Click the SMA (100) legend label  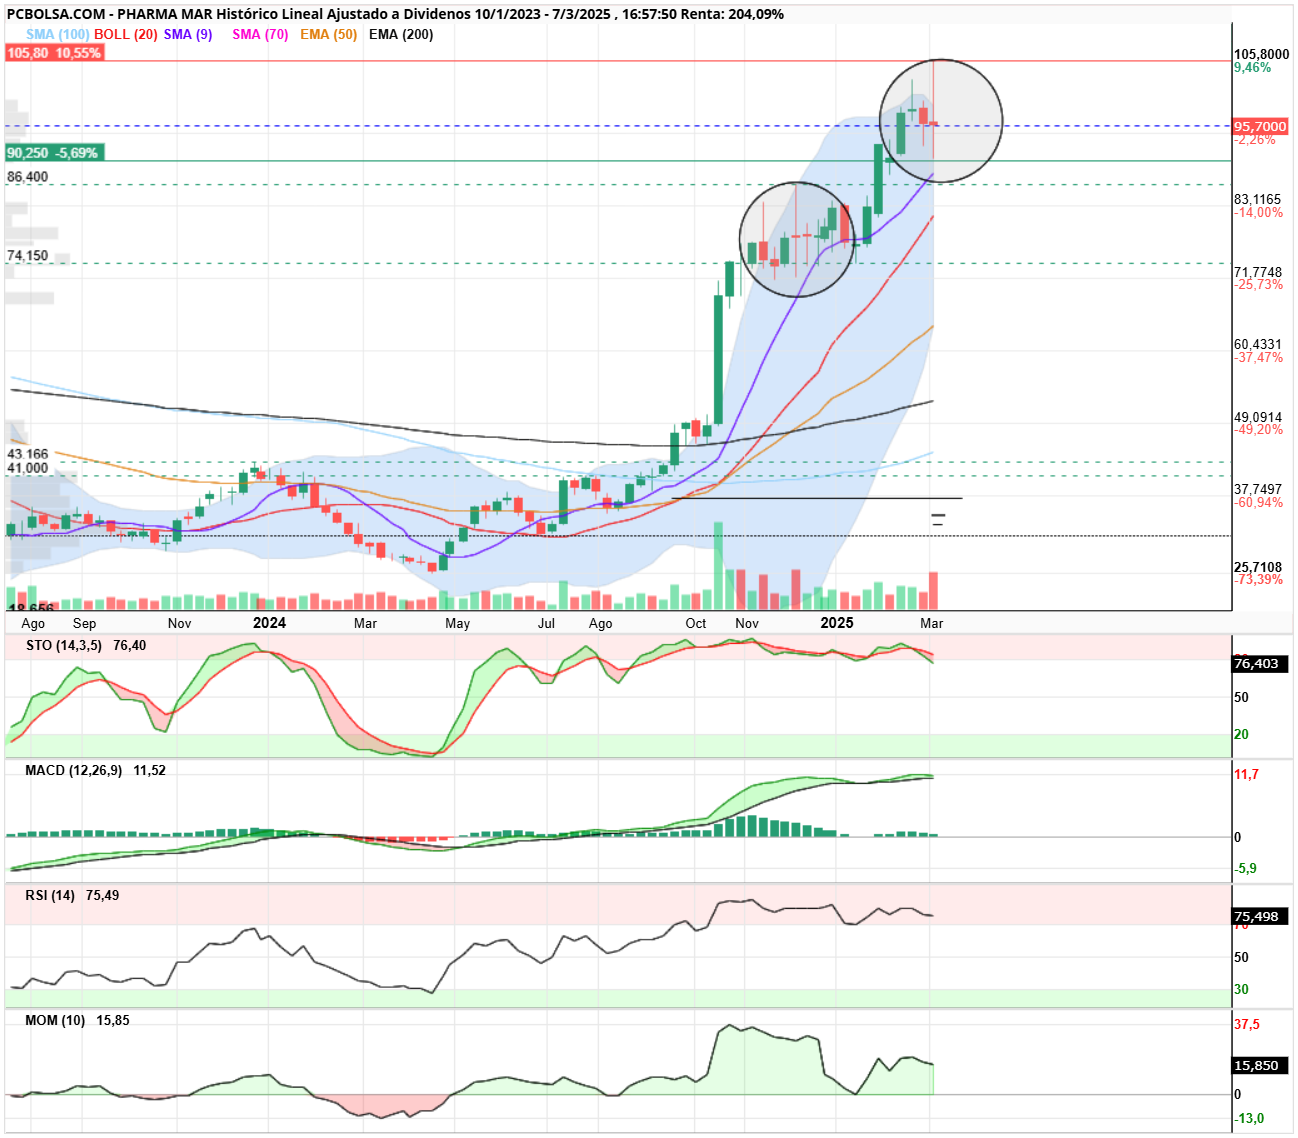pyautogui.click(x=57, y=34)
